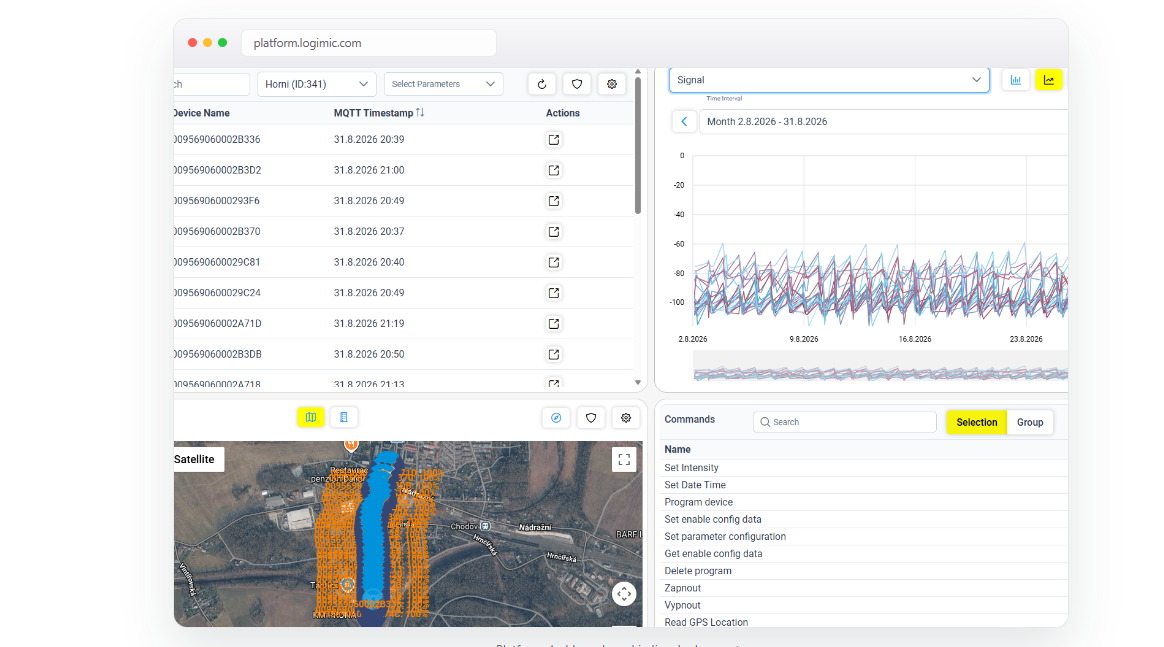Screen dimensions: 1164x647
Task: Toggle the yellow line chart view
Action: 1049,80
